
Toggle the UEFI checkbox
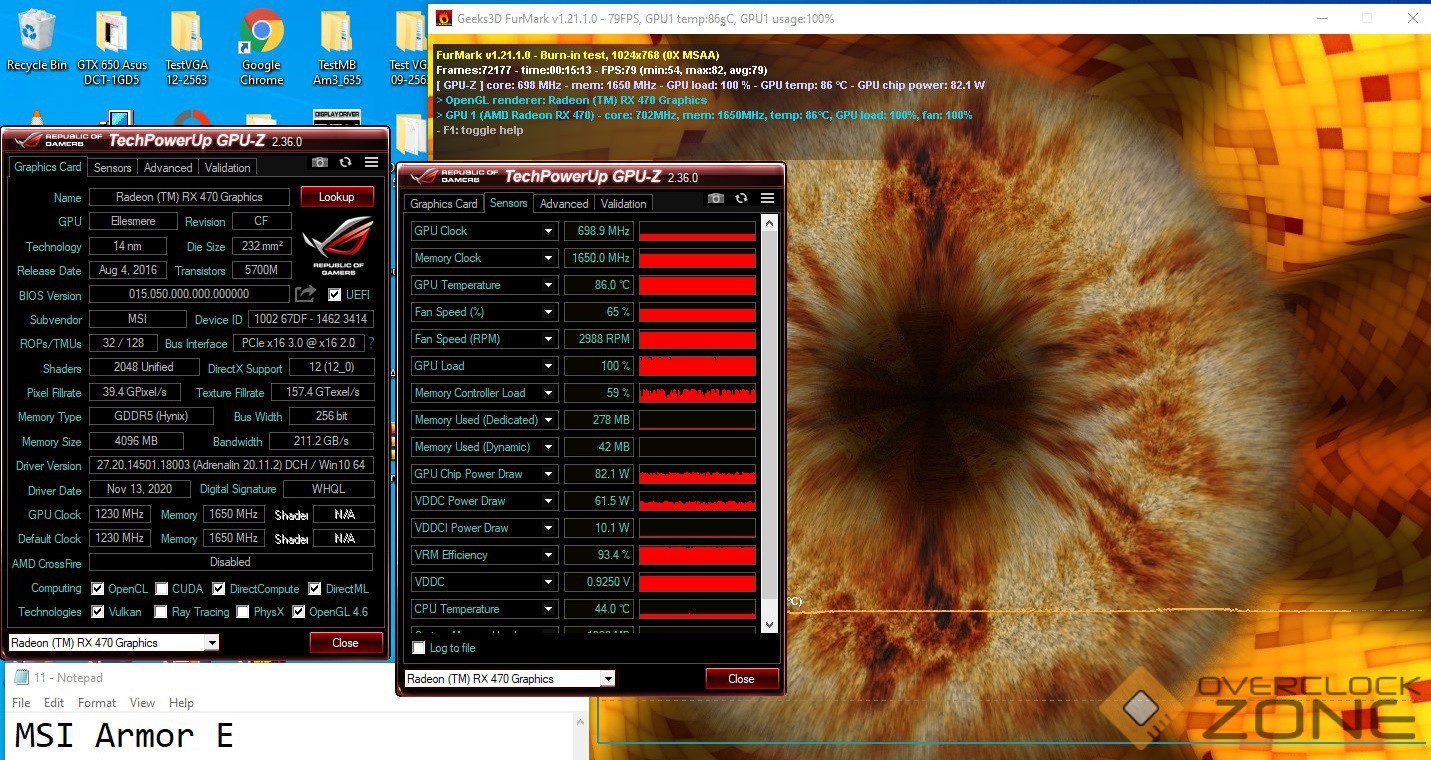(335, 295)
